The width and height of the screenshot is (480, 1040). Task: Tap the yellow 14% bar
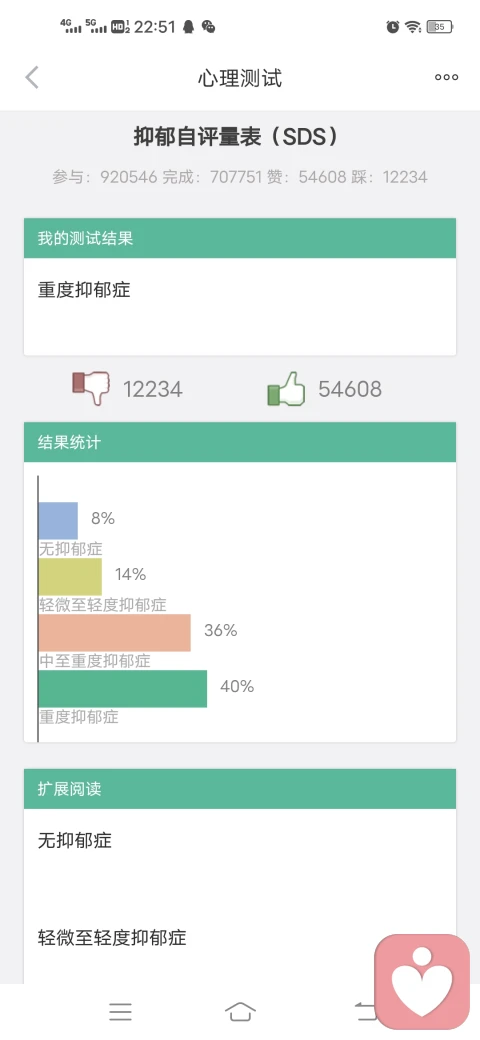tap(70, 576)
